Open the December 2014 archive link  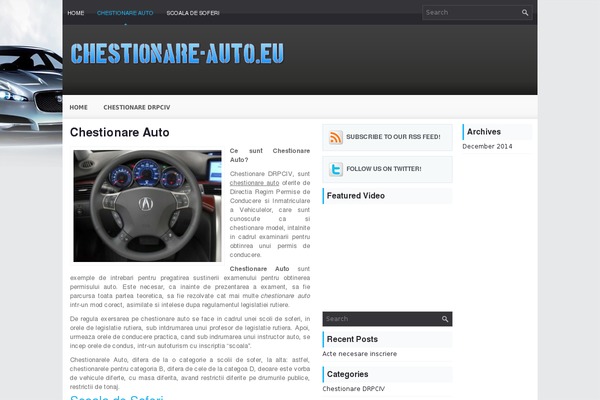pyautogui.click(x=487, y=146)
